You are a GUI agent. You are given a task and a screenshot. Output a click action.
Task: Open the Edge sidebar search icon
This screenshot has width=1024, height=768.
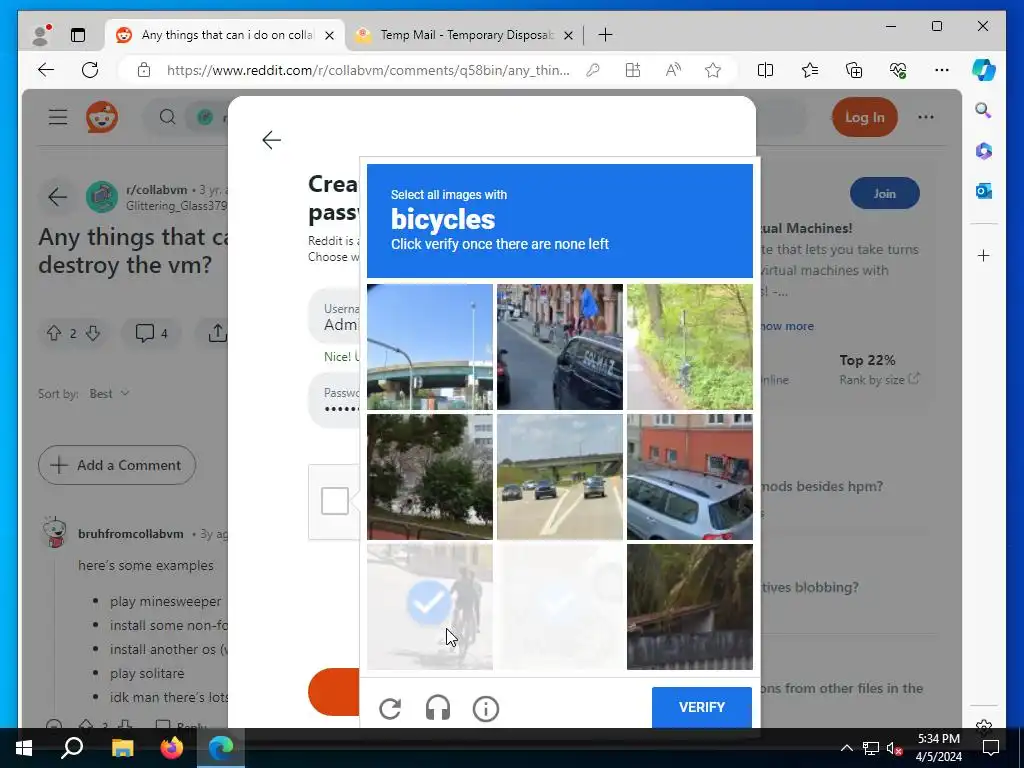point(984,110)
